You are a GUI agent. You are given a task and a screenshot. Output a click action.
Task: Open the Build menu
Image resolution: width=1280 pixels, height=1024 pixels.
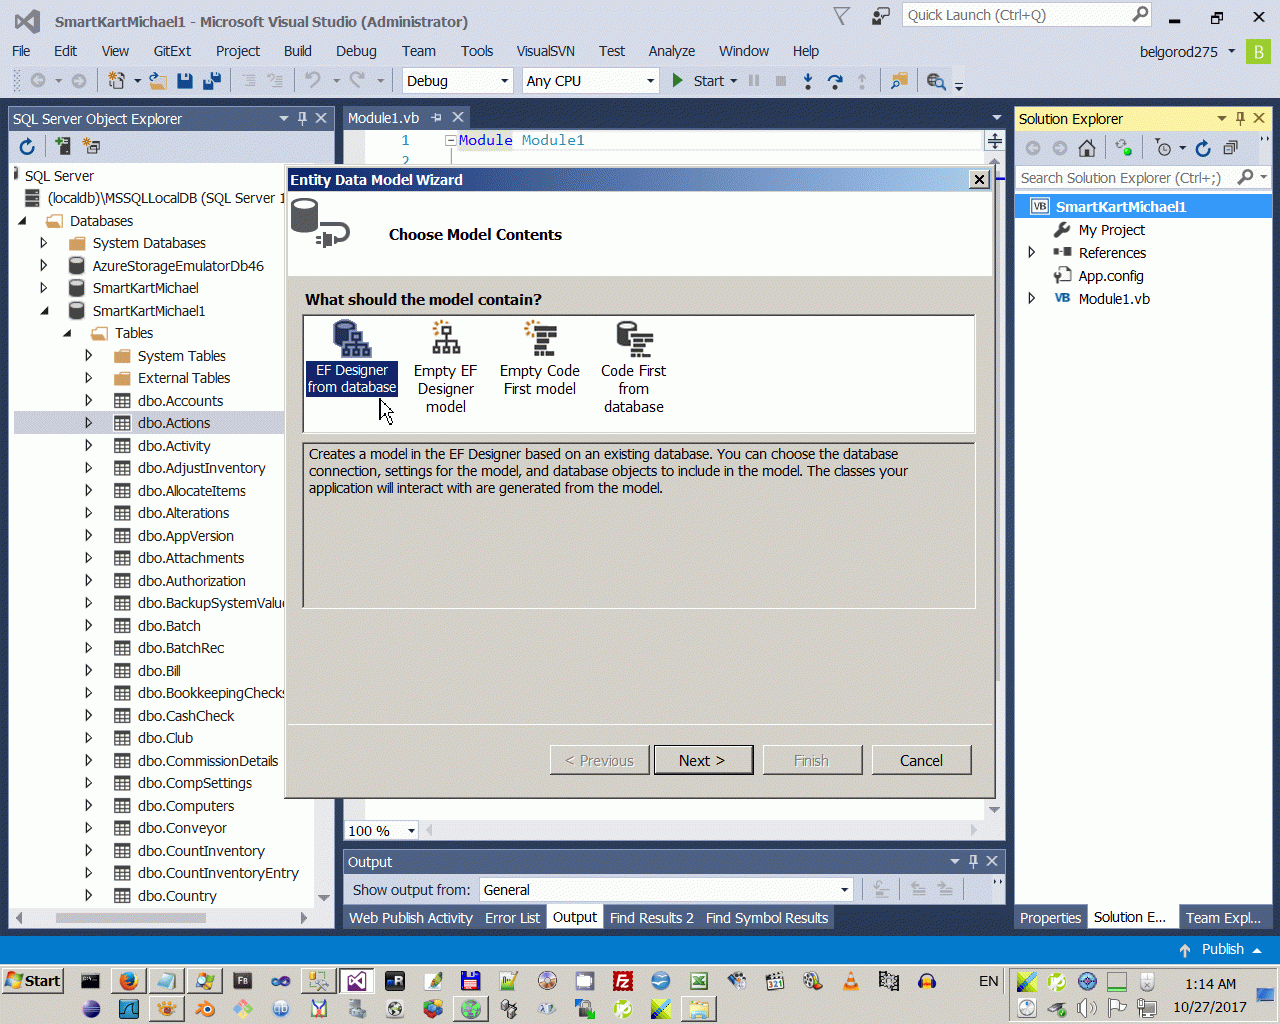tap(298, 51)
